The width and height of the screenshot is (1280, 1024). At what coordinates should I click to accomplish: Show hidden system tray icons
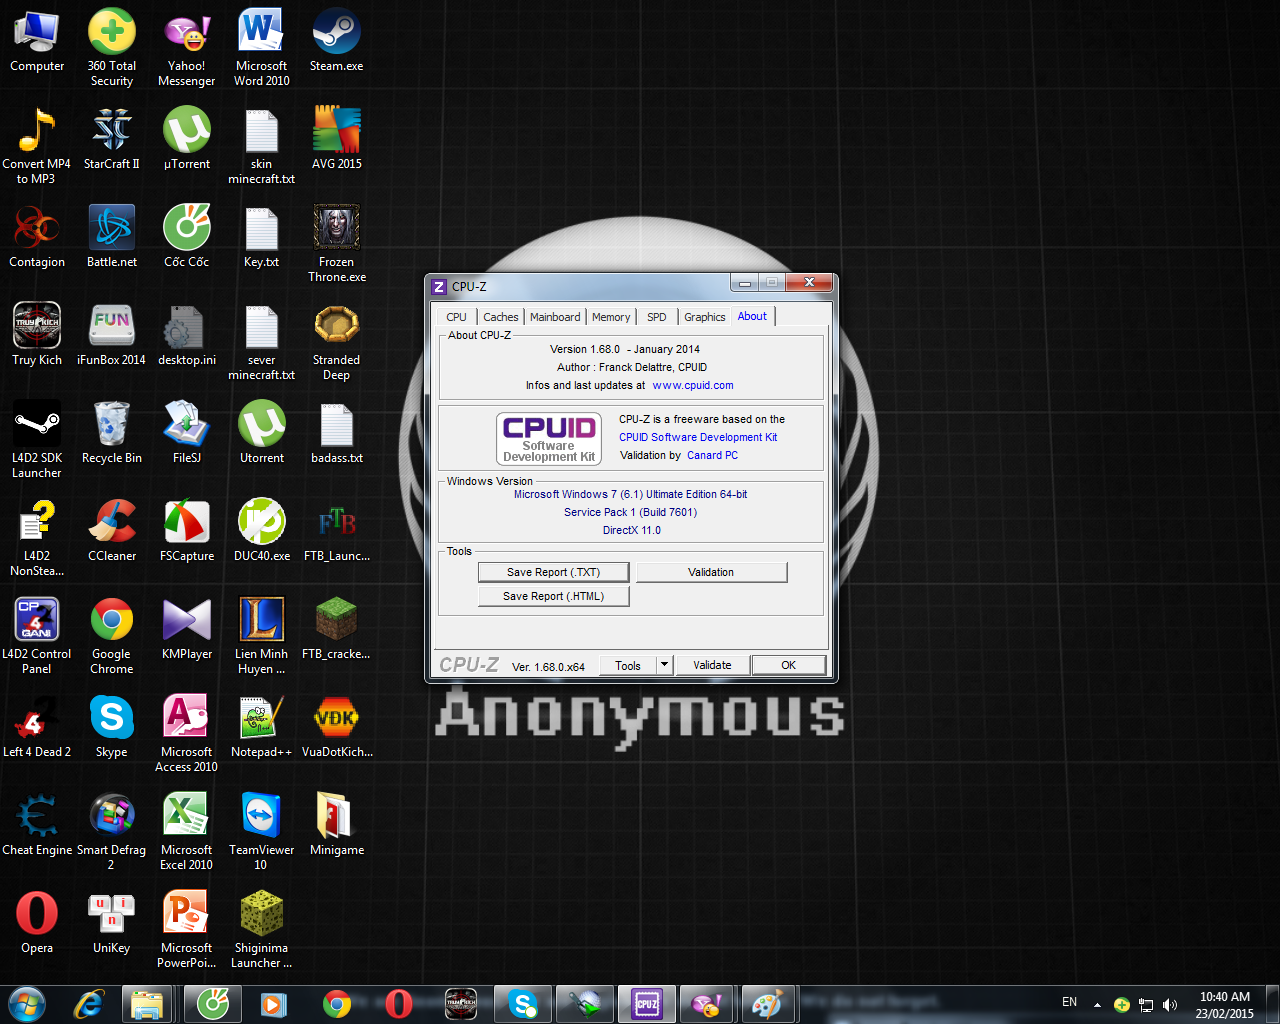1097,1004
